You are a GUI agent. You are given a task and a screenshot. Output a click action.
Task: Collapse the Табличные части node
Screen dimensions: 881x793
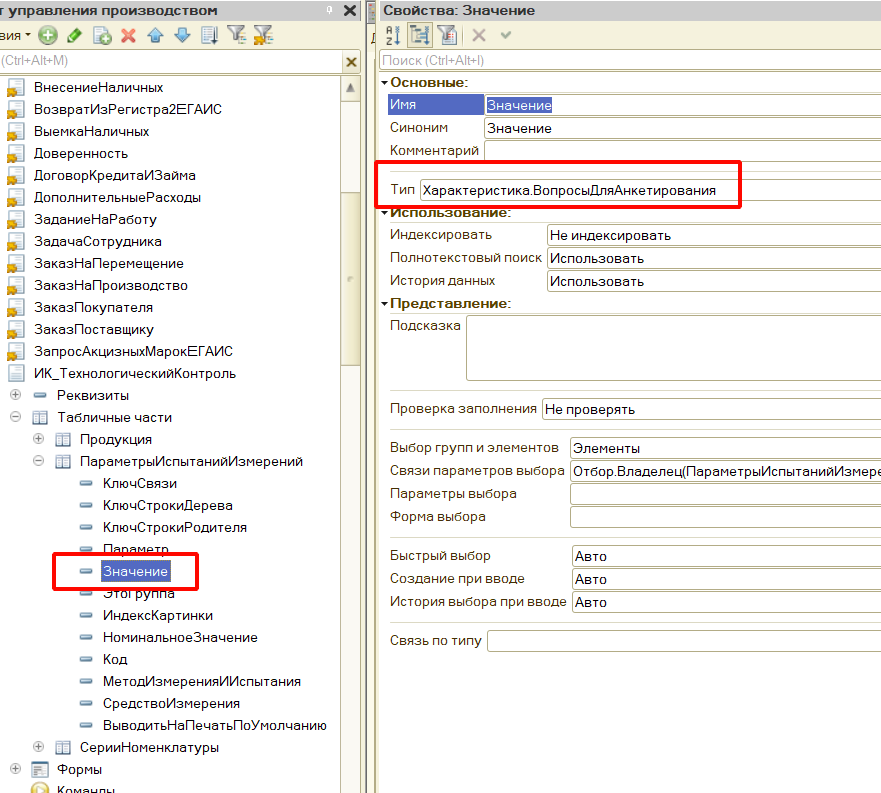point(15,417)
